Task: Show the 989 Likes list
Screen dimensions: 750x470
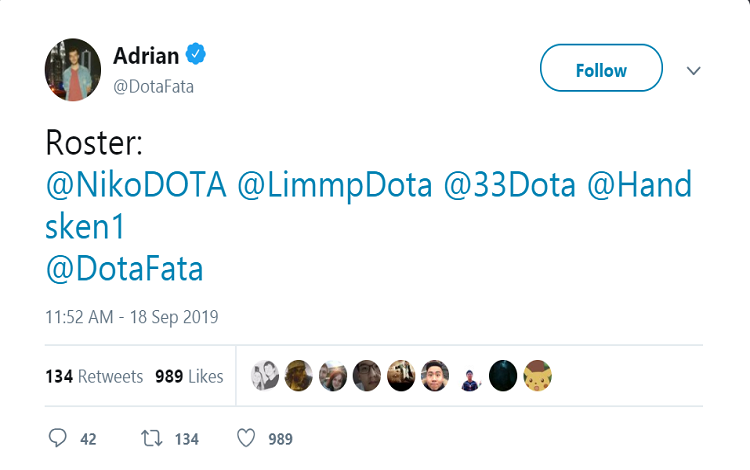Action: pyautogui.click(x=189, y=377)
